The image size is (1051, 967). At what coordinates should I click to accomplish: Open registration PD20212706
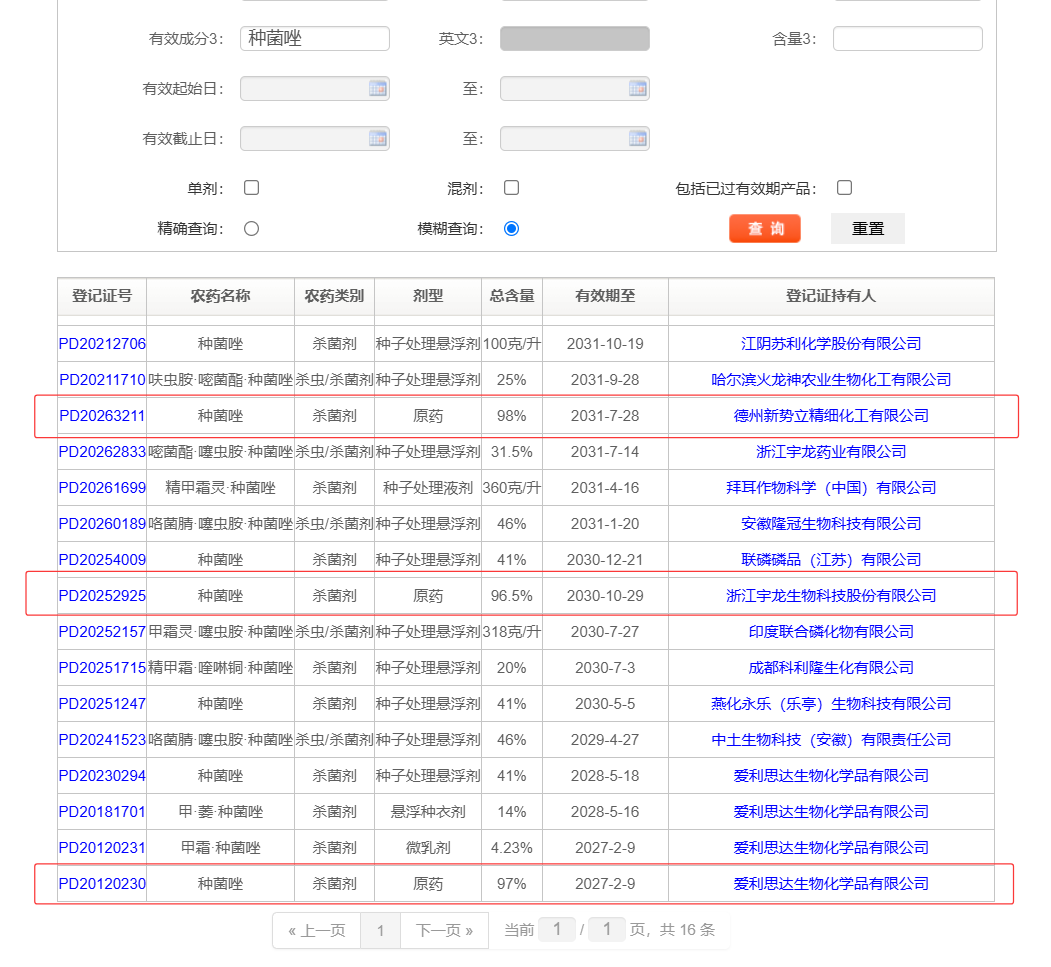[x=102, y=344]
